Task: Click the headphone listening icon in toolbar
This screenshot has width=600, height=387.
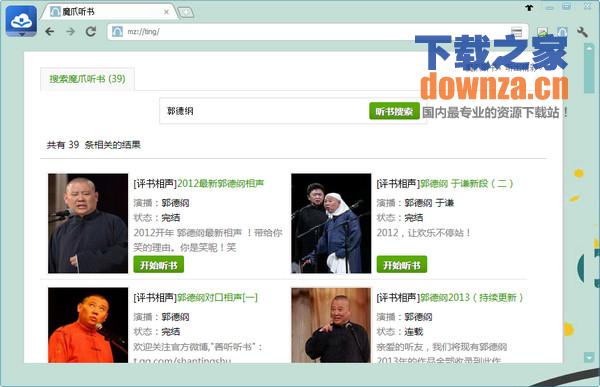Action: [x=562, y=32]
